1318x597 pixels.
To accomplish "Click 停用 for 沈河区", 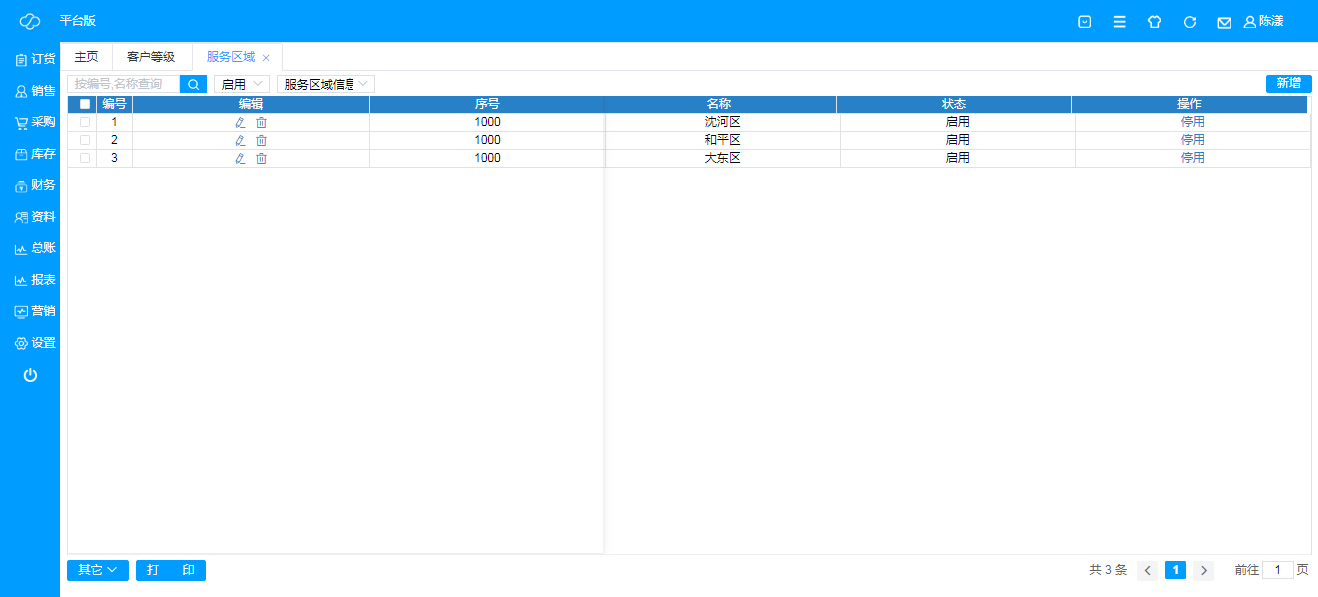I will [x=1193, y=122].
